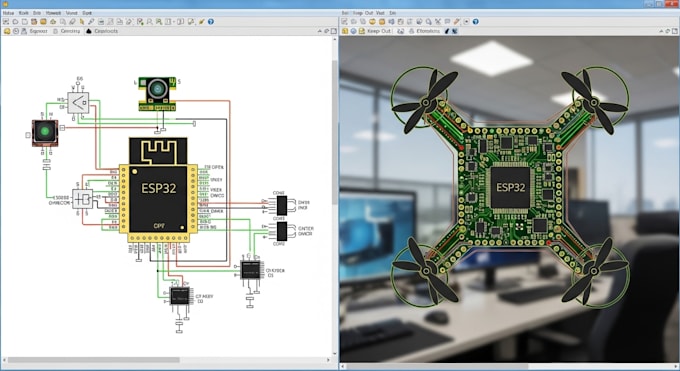Image resolution: width=680 pixels, height=371 pixels.
Task: Click the schematic scroll left arrow
Action: (x=4, y=360)
